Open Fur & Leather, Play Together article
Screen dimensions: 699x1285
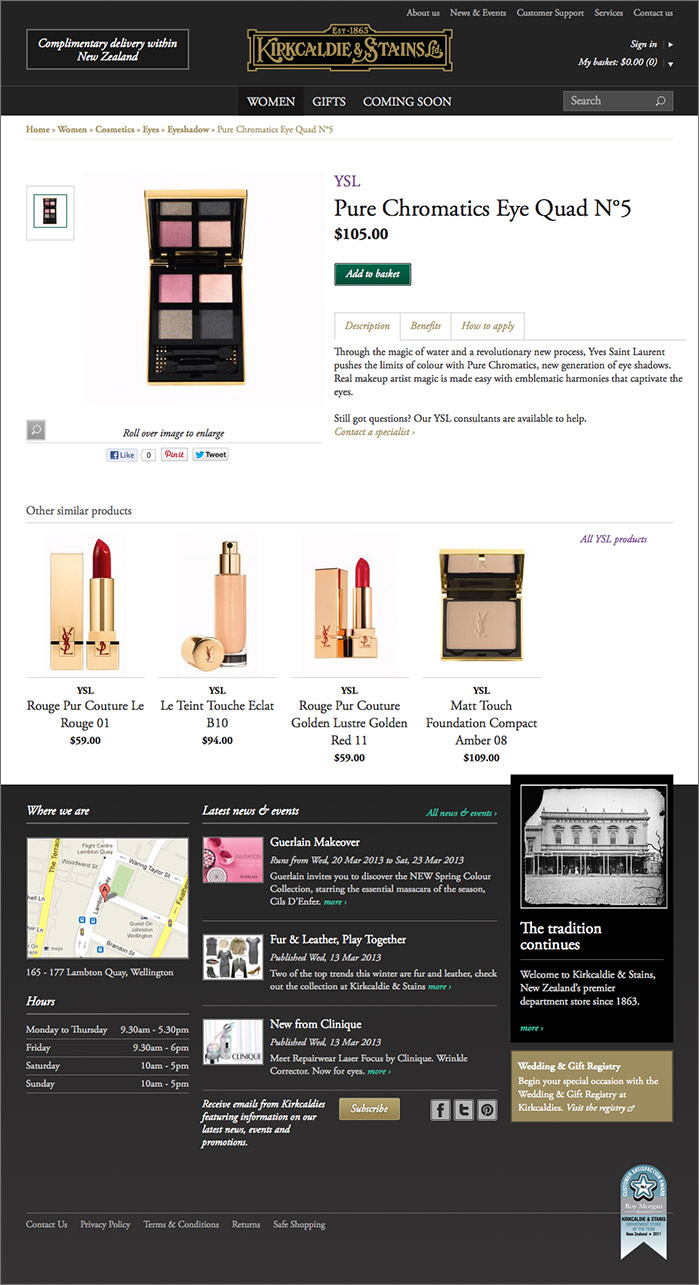[x=338, y=940]
